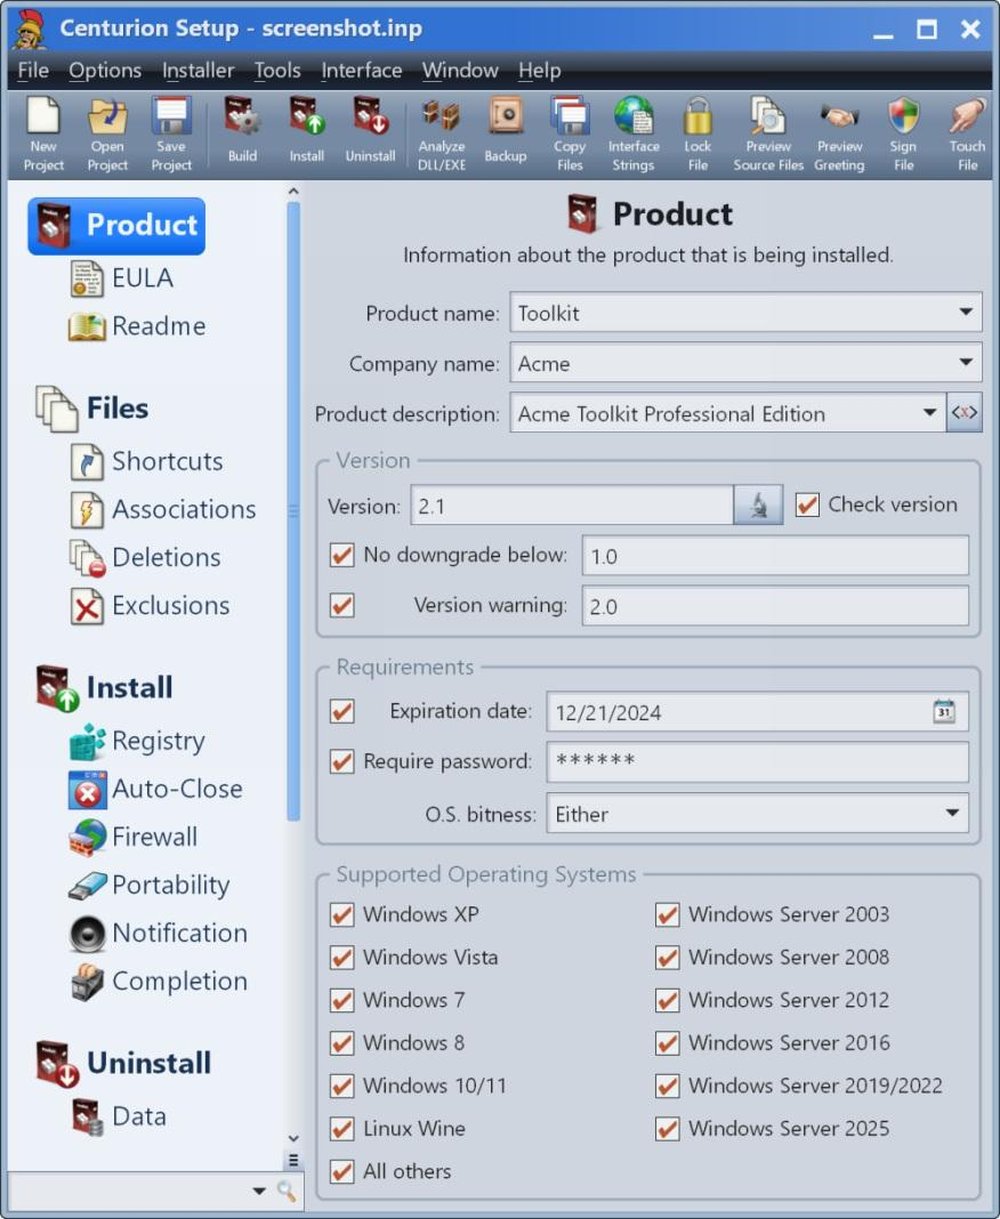The width and height of the screenshot is (1000, 1219).
Task: Click the variable insert button beside description
Action: click(x=964, y=413)
